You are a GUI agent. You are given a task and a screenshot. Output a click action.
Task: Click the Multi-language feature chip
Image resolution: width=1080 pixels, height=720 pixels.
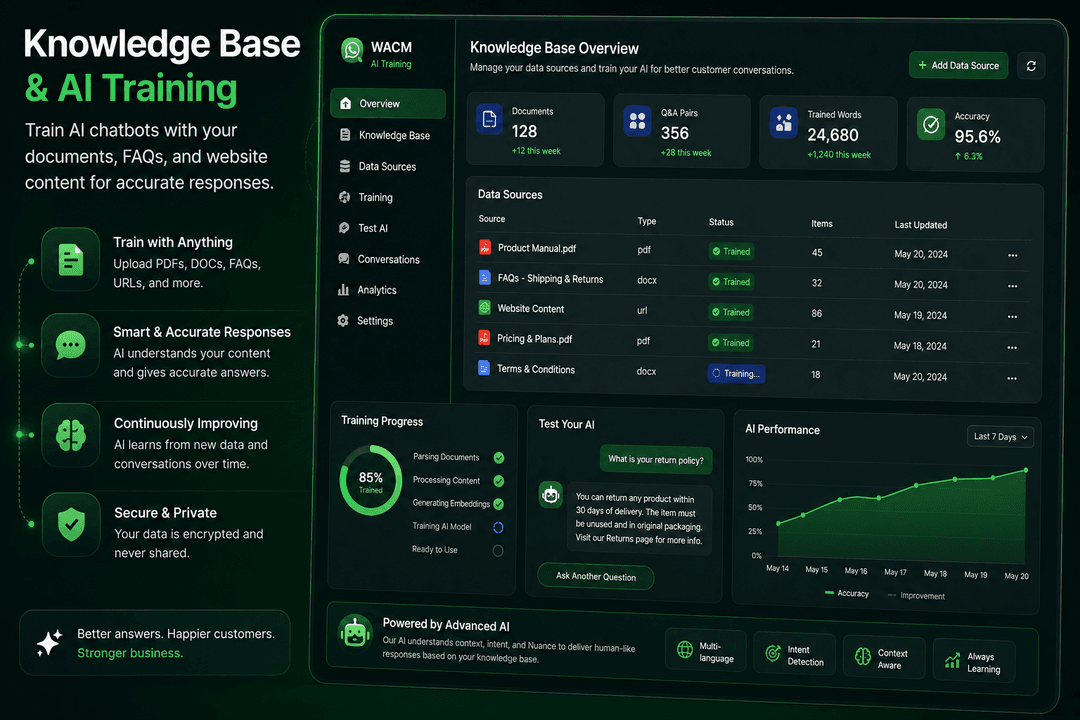[705, 651]
